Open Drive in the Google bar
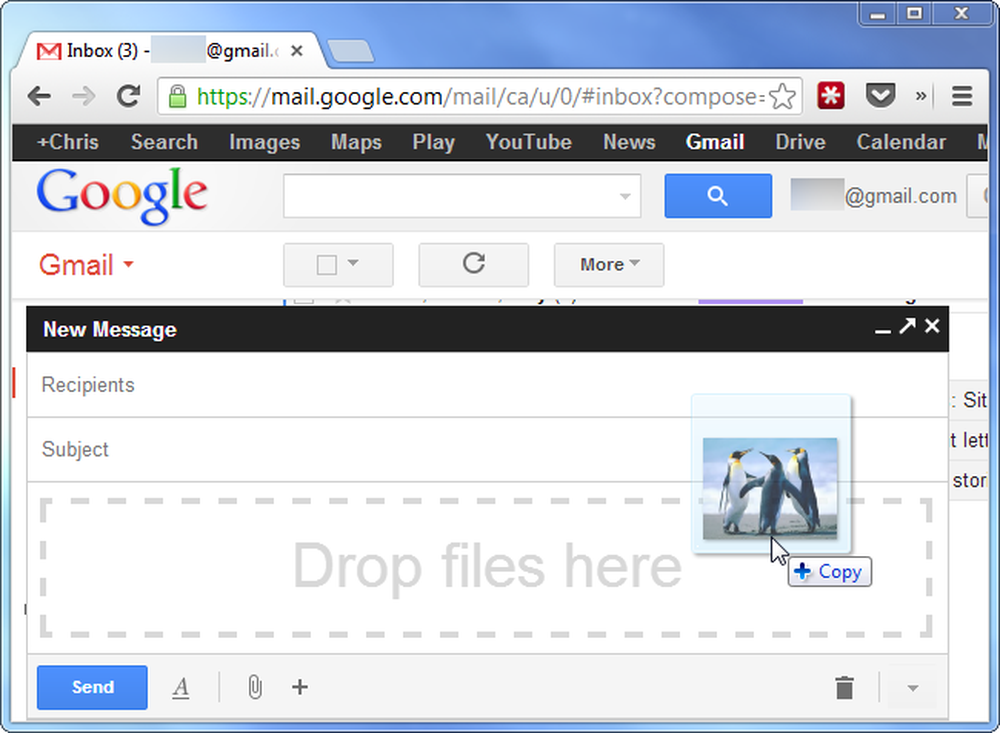 [x=800, y=142]
